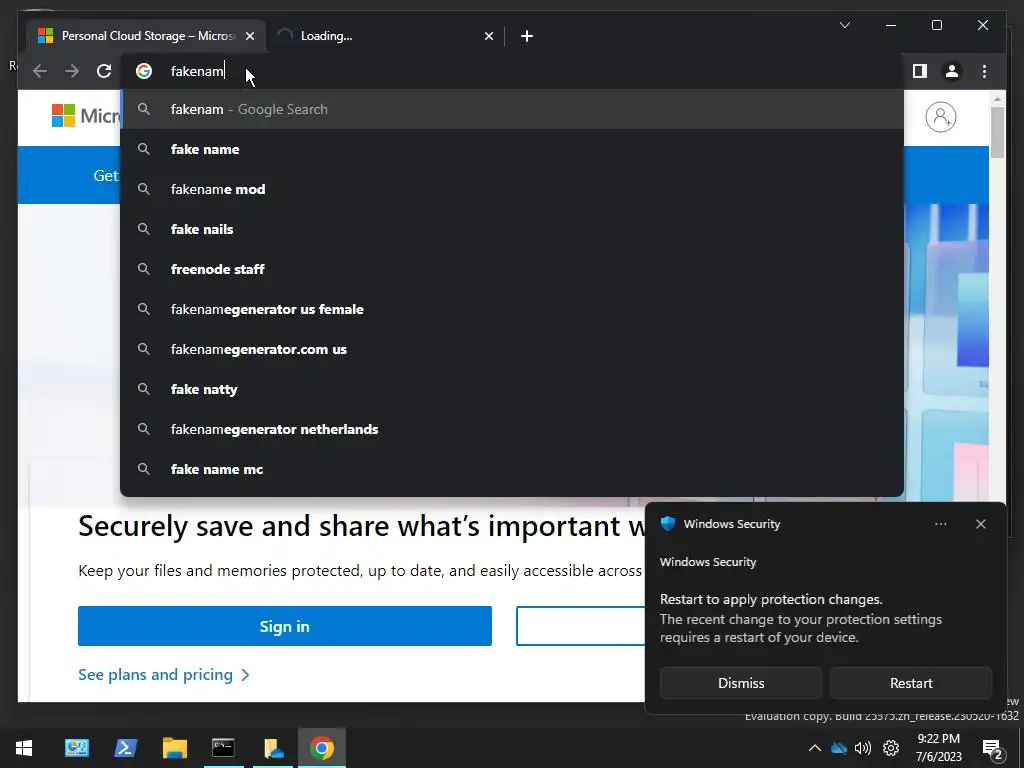Open the taskbar clock and date

click(x=938, y=748)
